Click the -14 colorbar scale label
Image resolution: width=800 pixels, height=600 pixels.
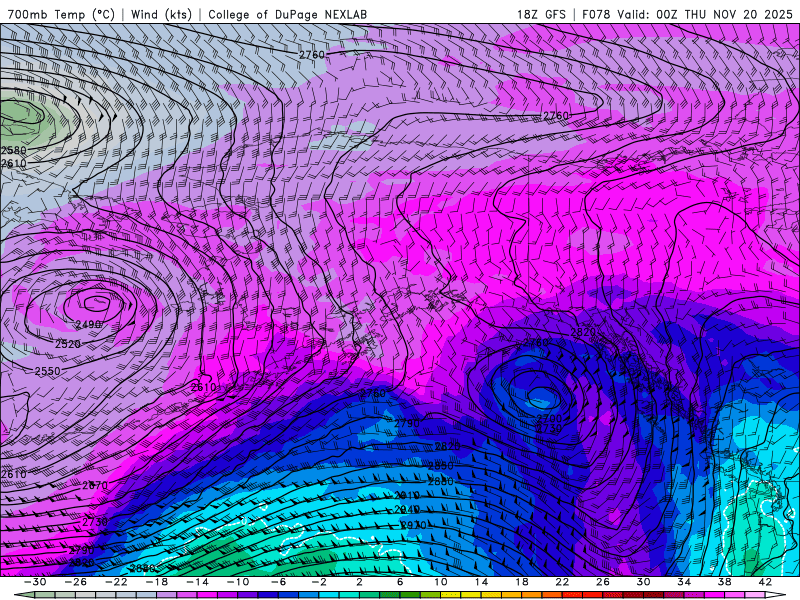[x=197, y=582]
